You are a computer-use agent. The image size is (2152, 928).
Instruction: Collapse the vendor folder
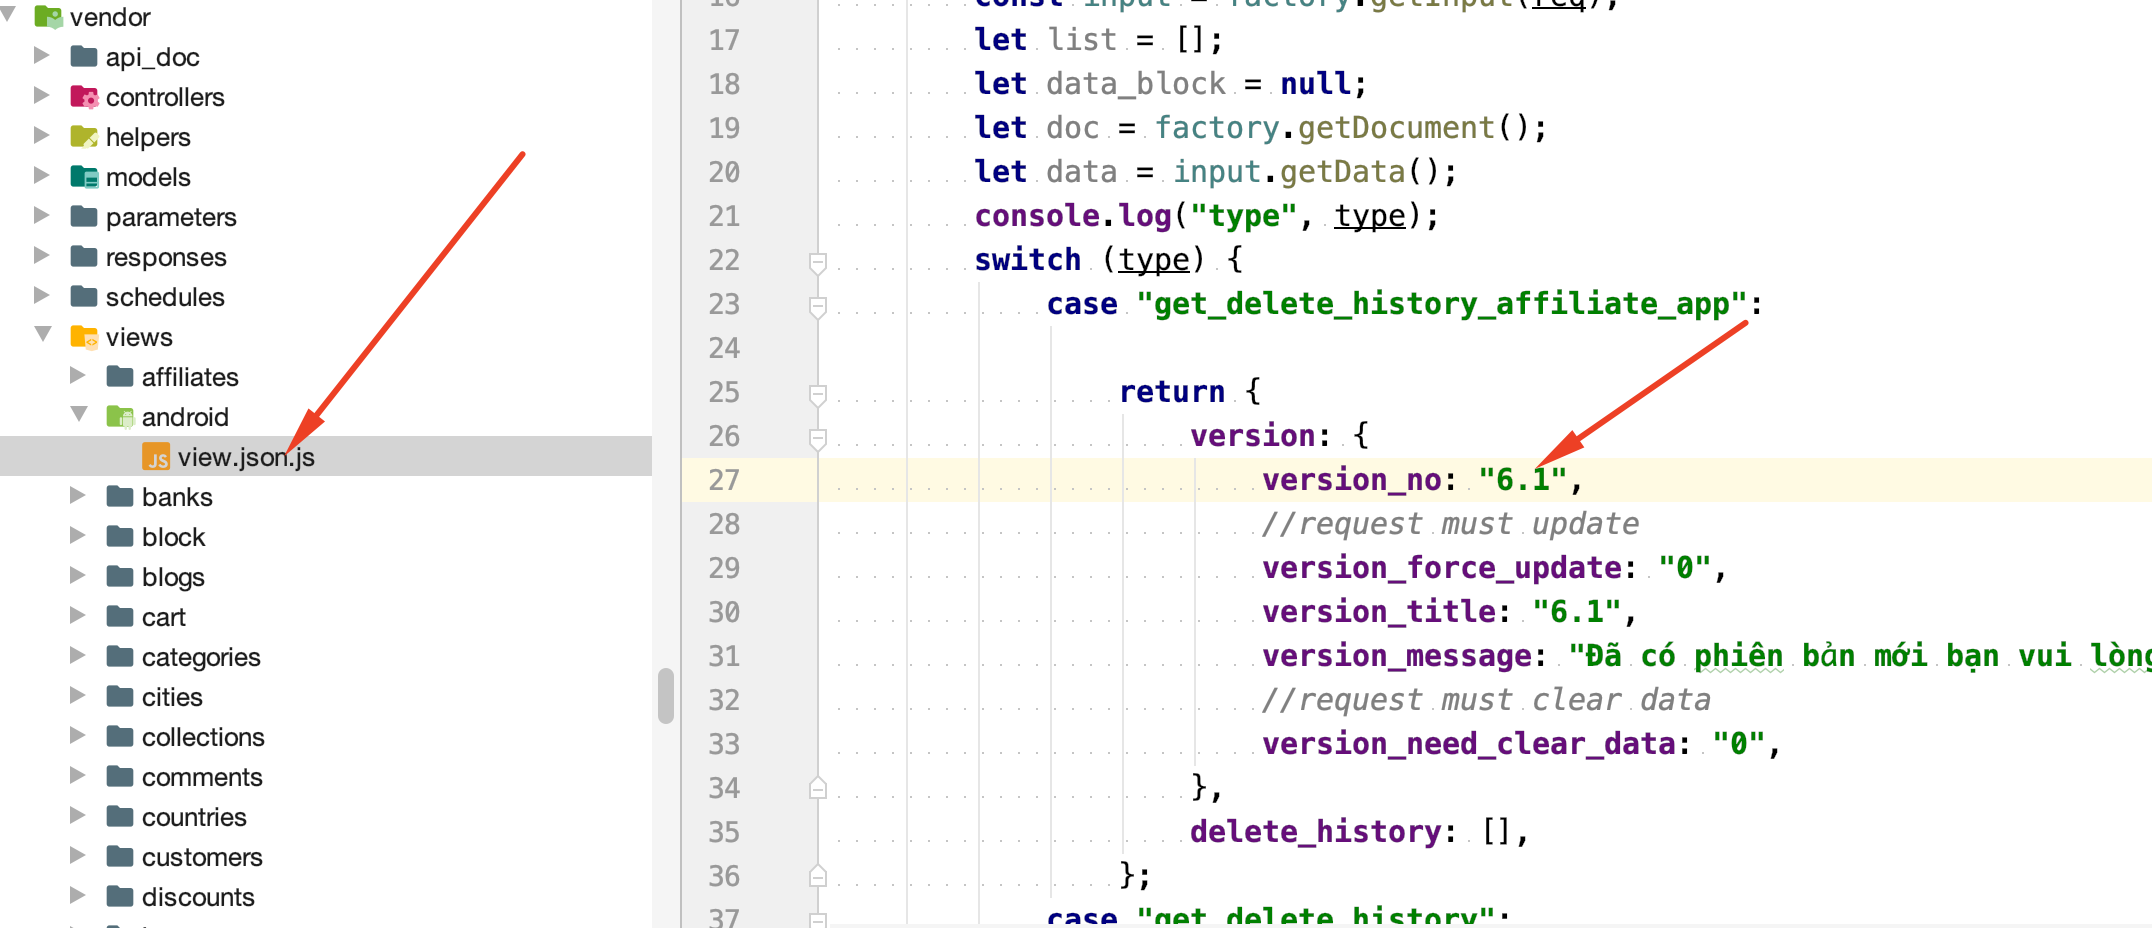[x=8, y=14]
